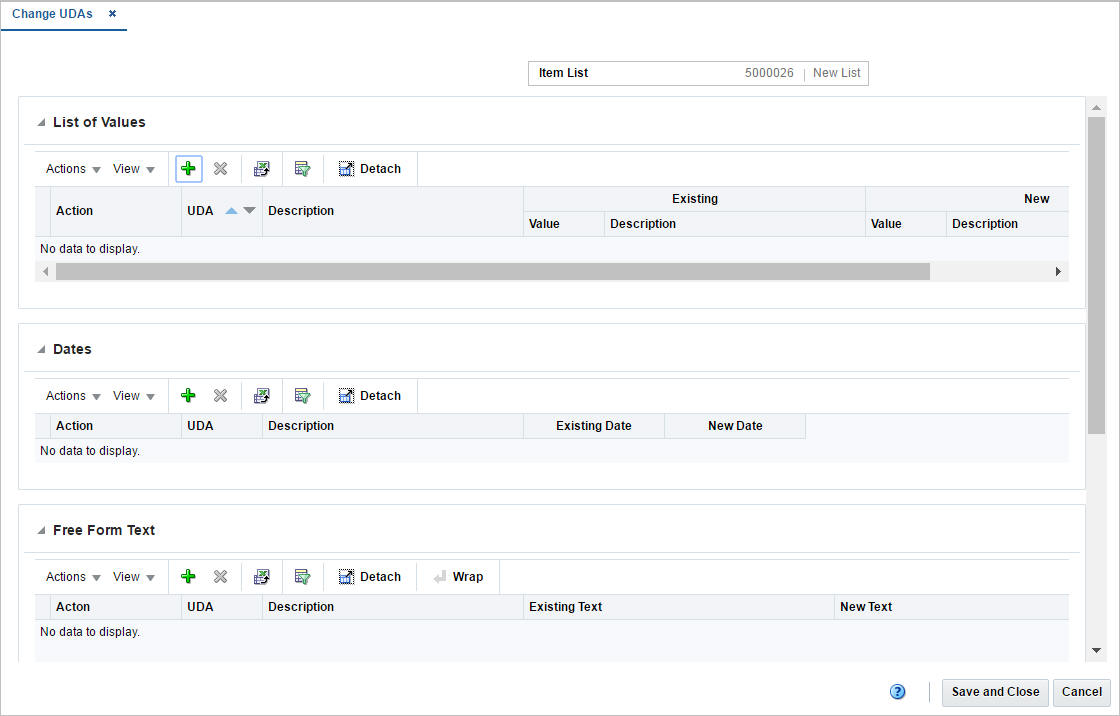Click Description header under Existing

[x=735, y=224]
